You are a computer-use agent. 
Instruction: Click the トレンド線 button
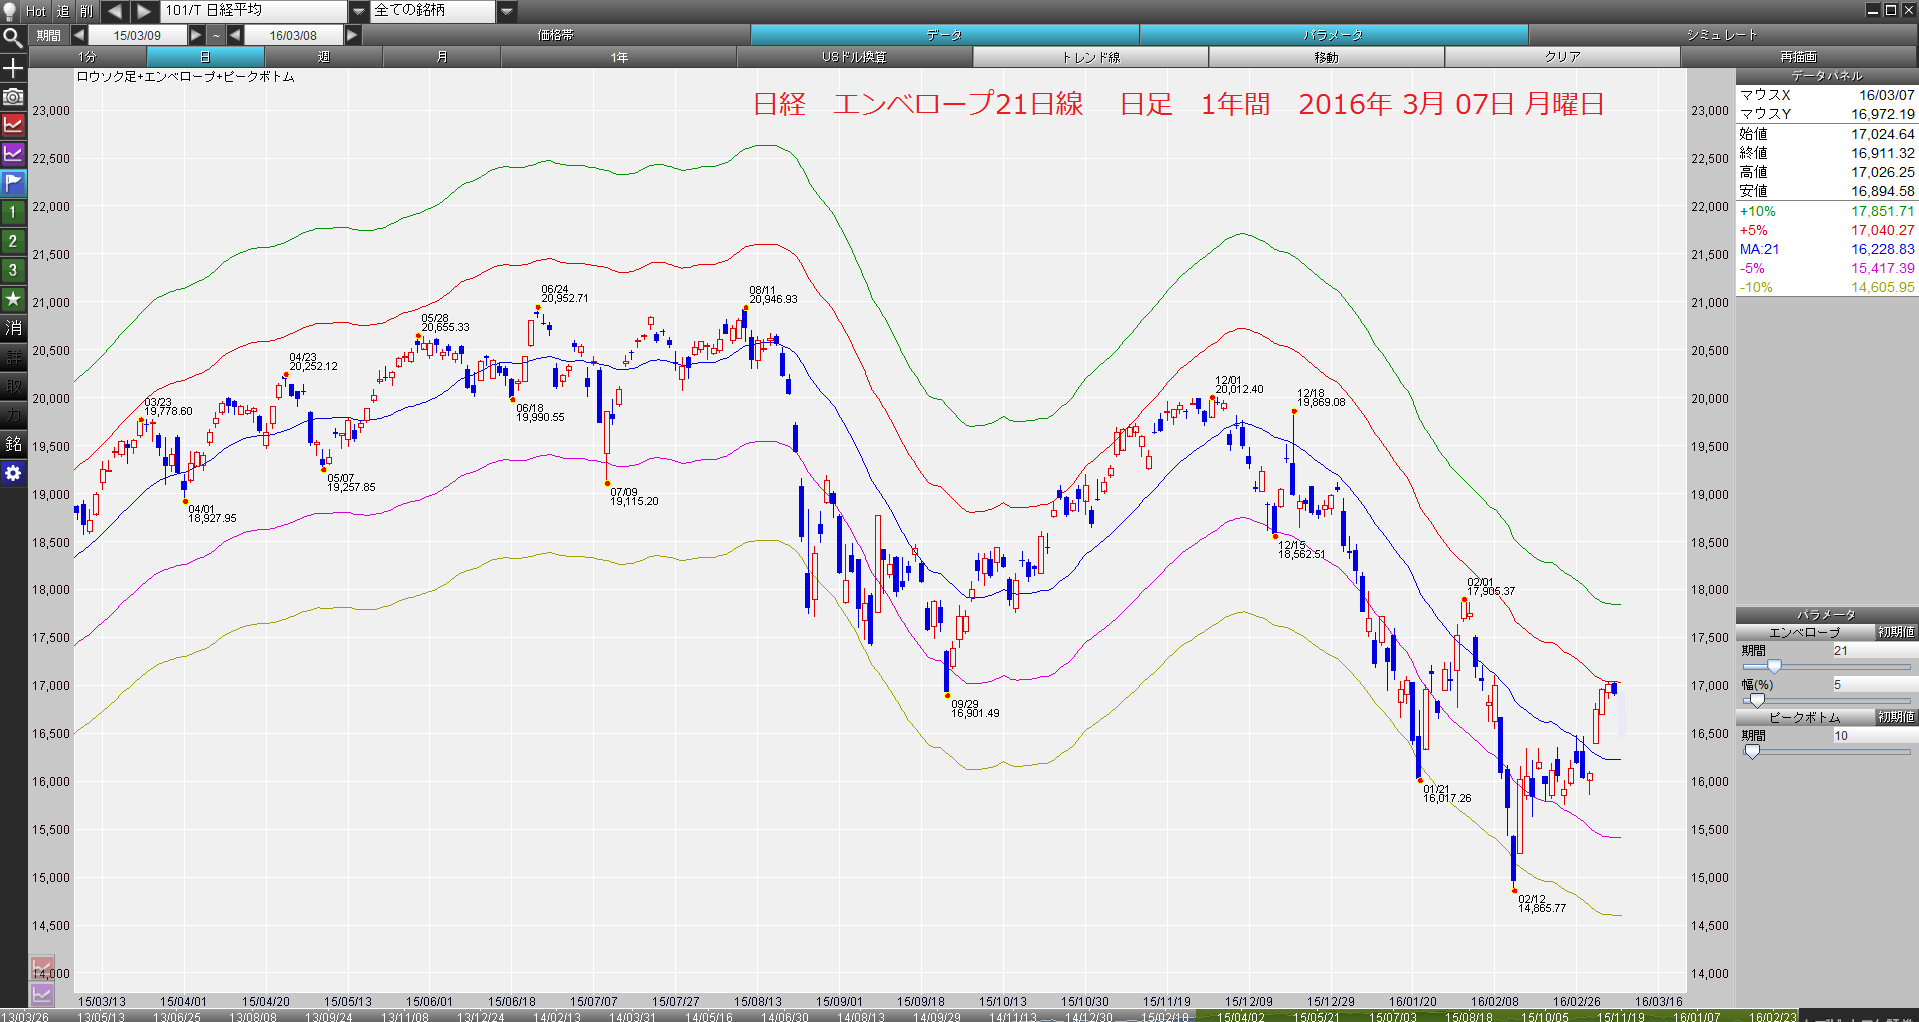(x=1090, y=57)
